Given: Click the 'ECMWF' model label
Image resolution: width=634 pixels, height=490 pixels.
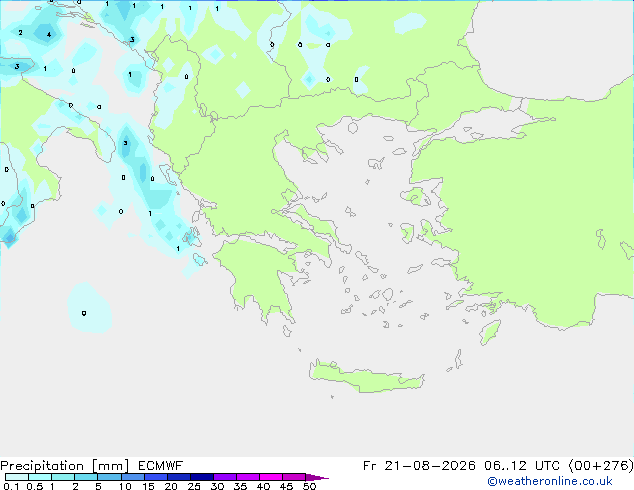Looking at the screenshot, I should click(x=161, y=466).
